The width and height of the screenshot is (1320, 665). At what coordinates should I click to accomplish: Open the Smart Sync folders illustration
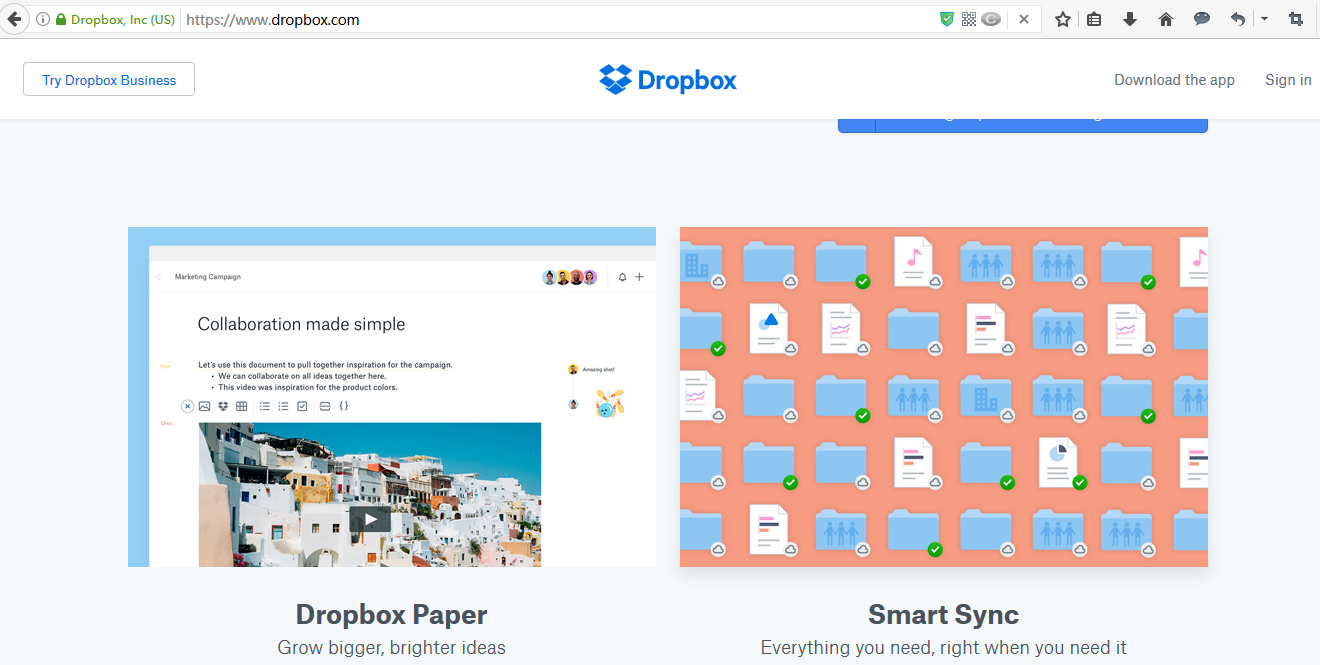(944, 397)
